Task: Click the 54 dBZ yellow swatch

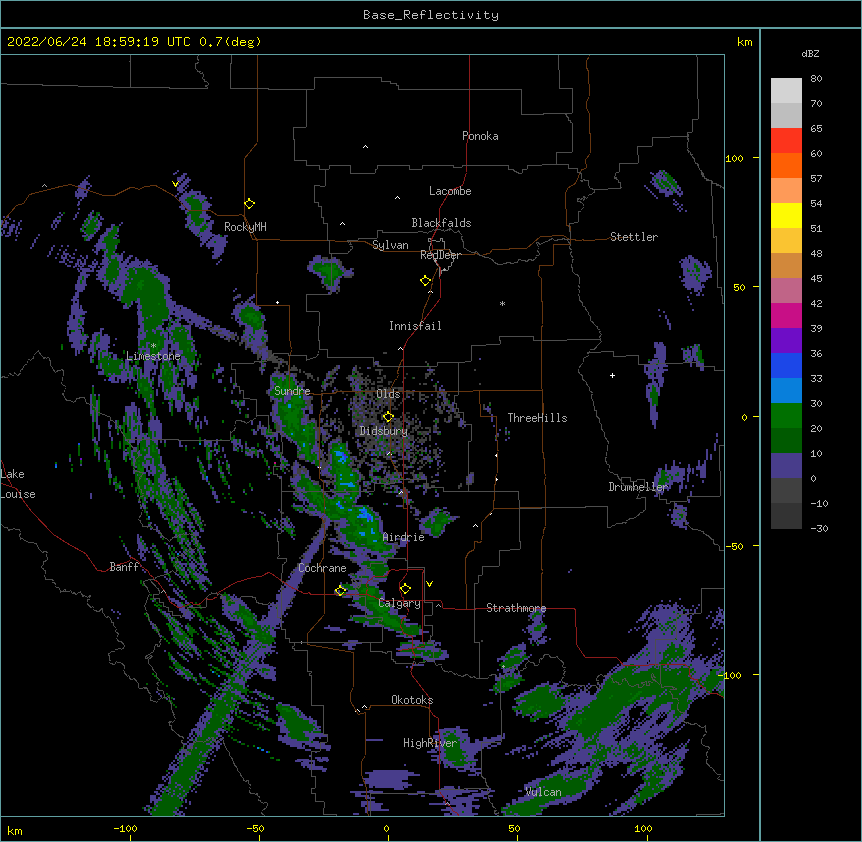Action: (786, 215)
